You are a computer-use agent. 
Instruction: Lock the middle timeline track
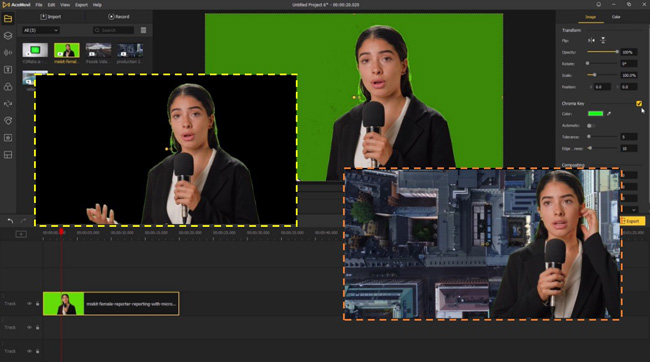[x=37, y=328]
